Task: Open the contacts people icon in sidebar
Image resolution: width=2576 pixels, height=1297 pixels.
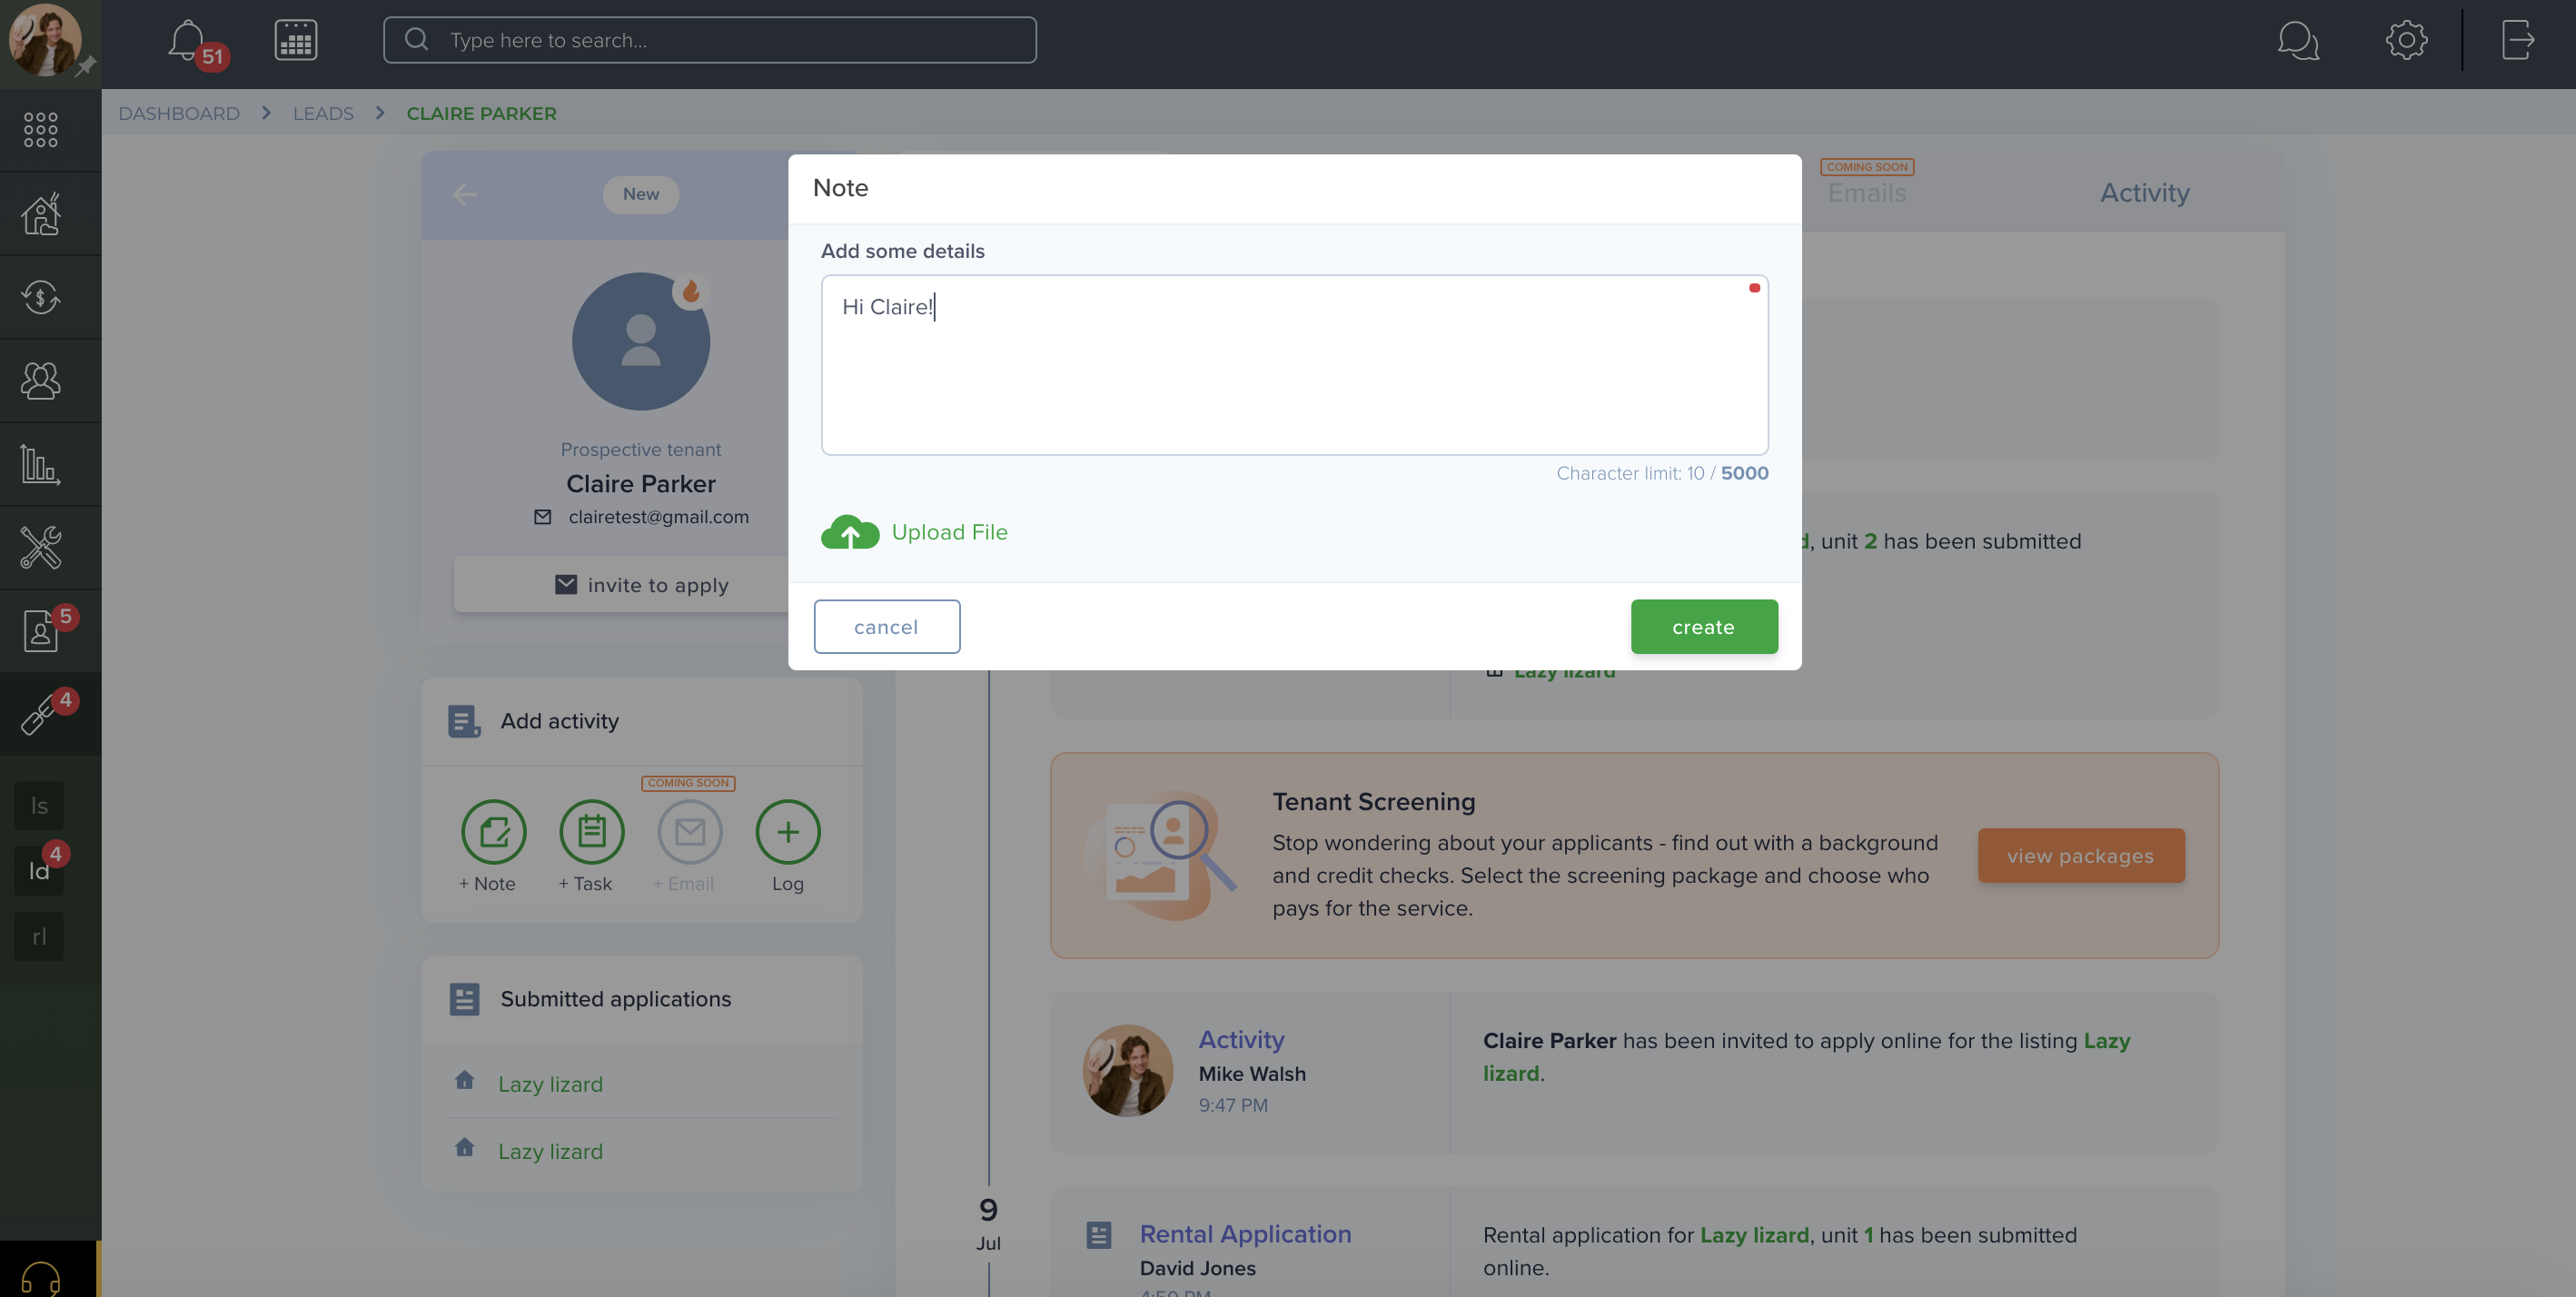Action: (41, 380)
